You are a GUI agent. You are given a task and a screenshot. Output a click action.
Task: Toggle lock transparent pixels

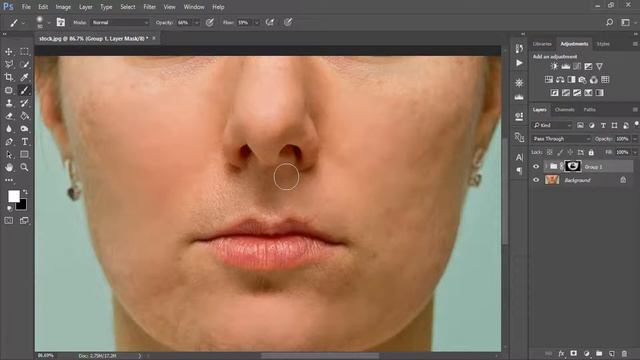(550, 152)
